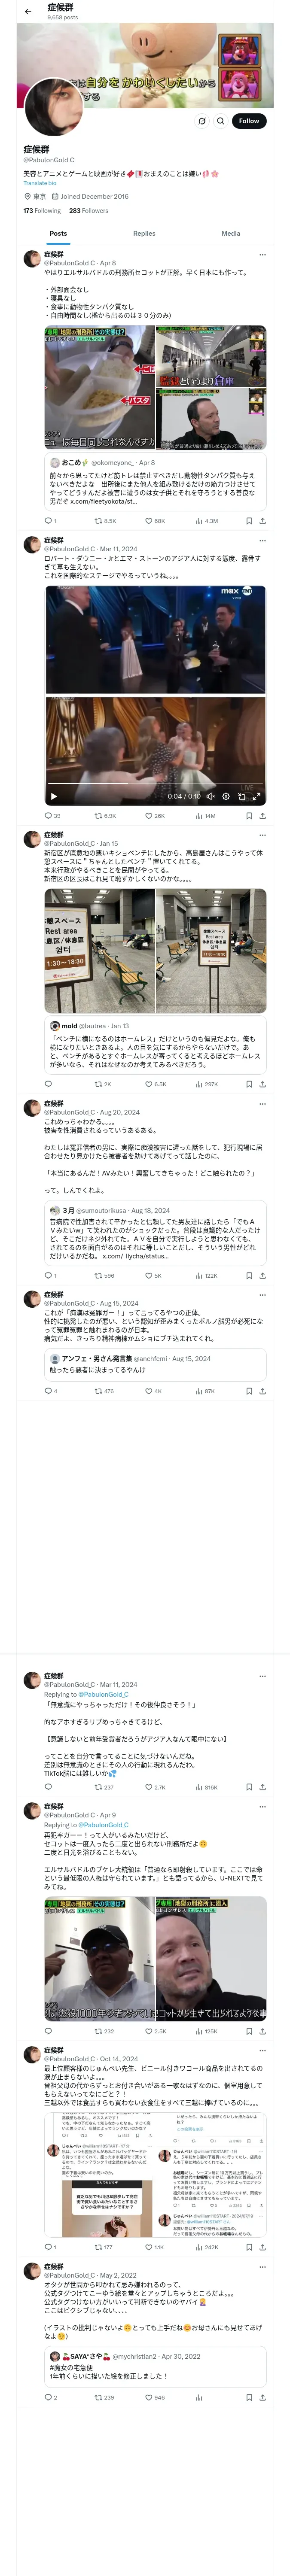Switch to the Replies tab
The width and height of the screenshot is (290, 2576).
point(144,233)
